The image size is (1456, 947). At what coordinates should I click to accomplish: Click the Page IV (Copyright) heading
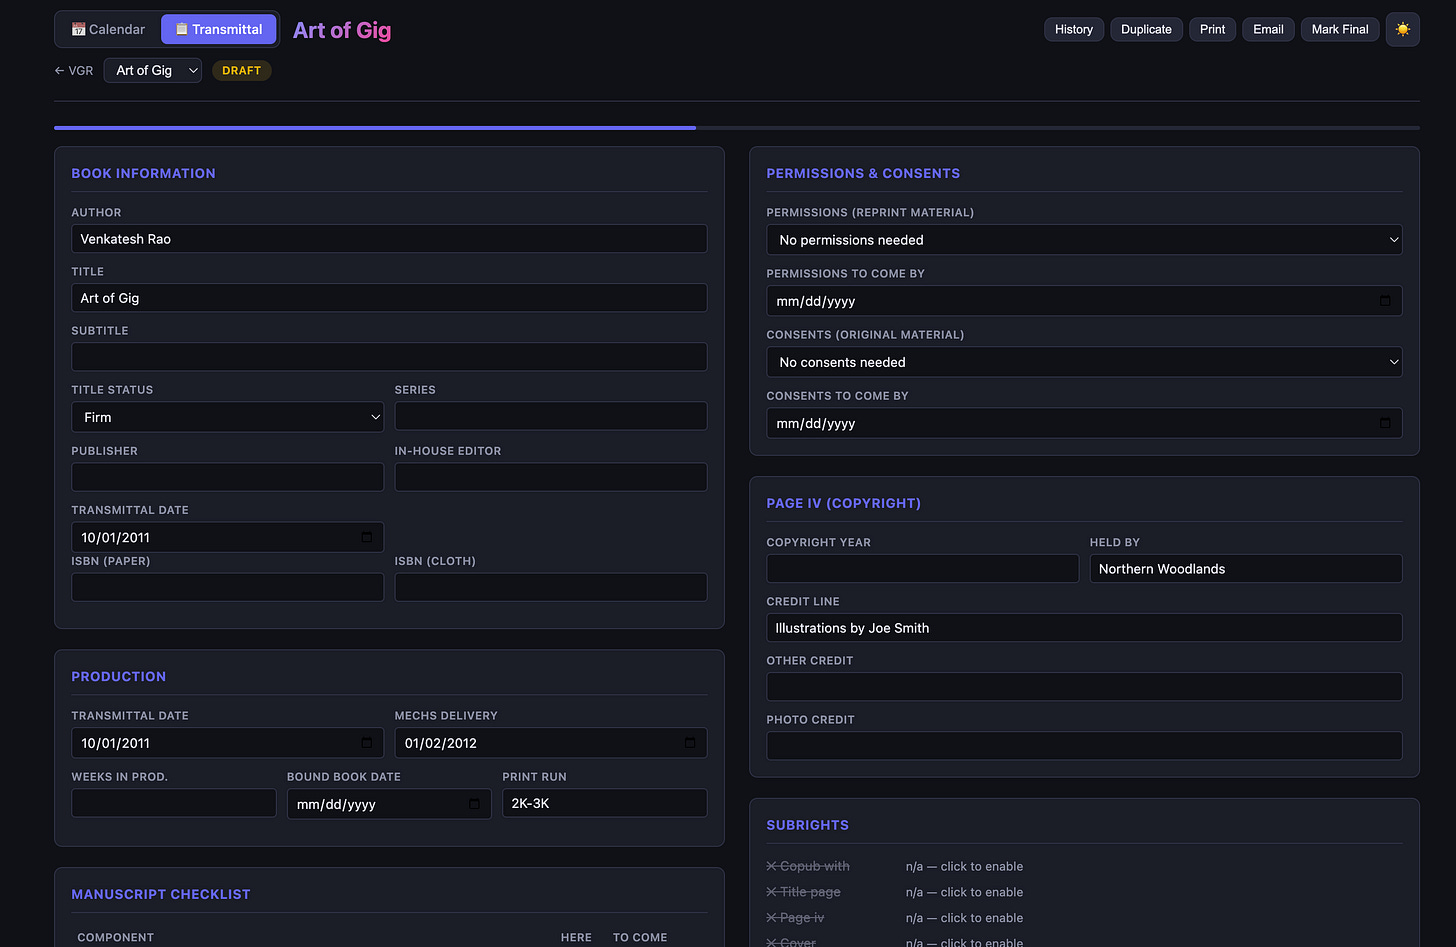click(x=843, y=503)
